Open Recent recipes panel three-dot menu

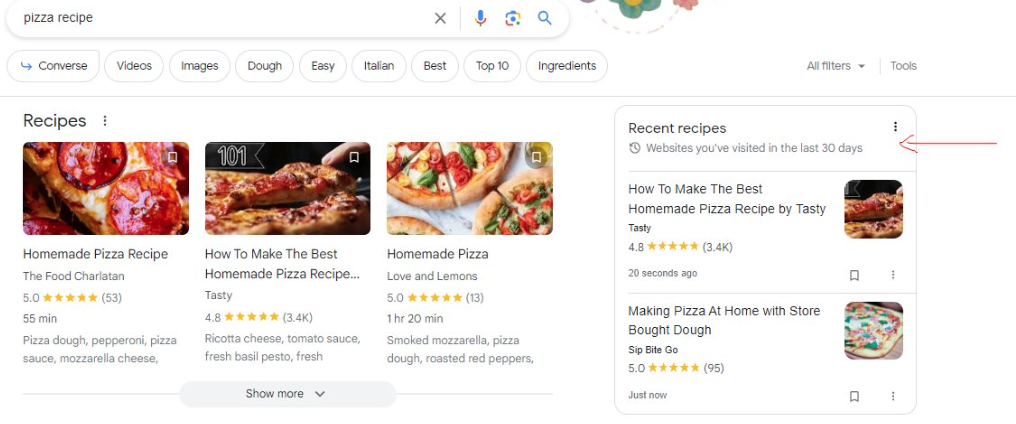click(895, 127)
